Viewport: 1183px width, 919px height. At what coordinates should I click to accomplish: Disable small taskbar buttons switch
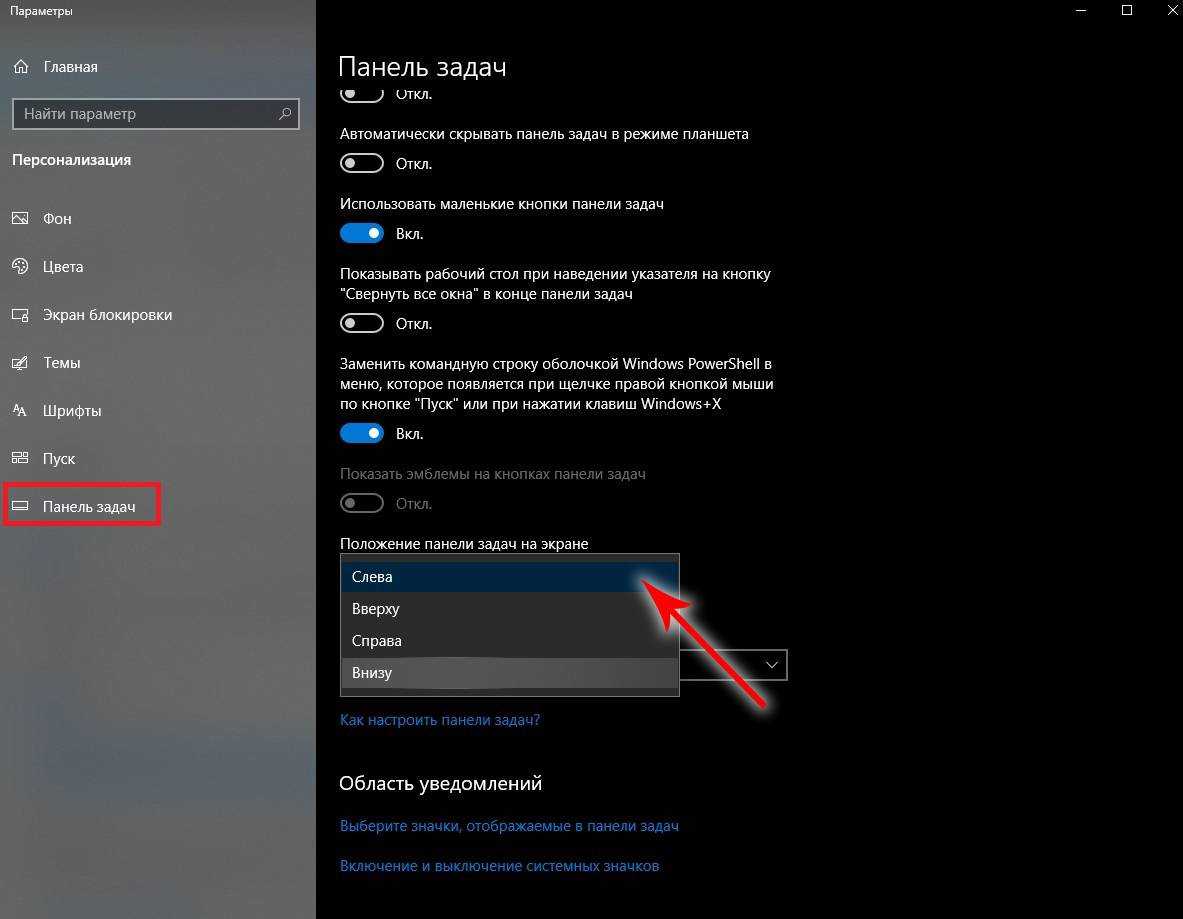point(361,233)
